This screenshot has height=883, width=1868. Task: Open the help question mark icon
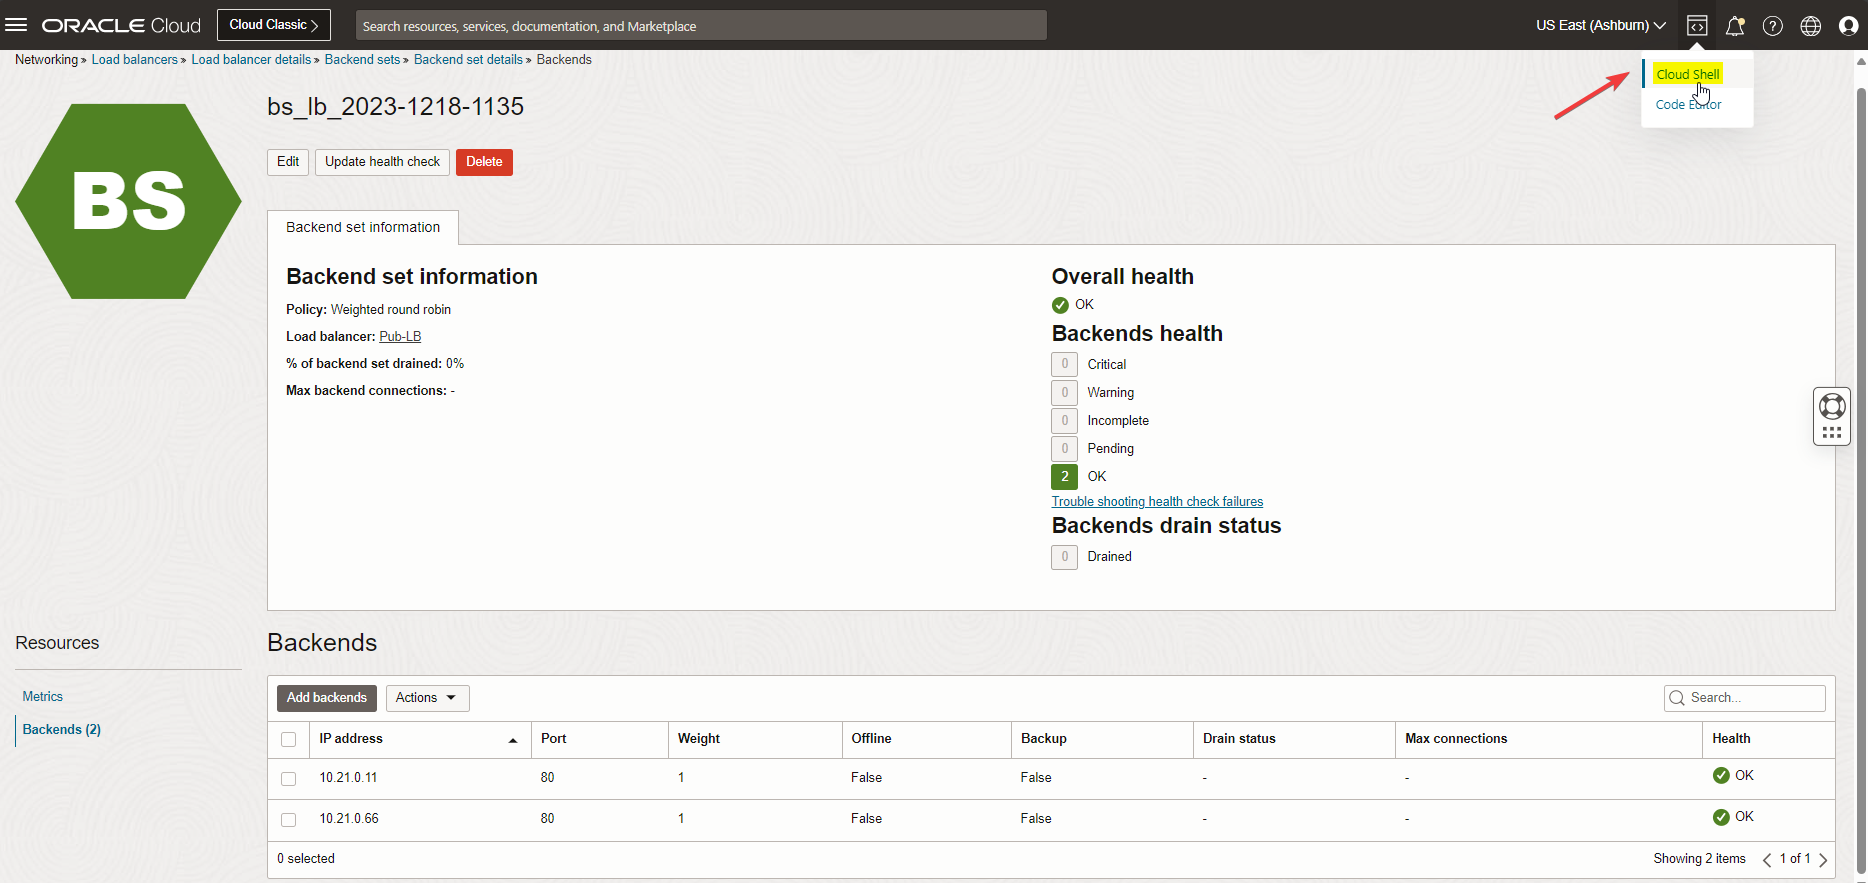1773,26
